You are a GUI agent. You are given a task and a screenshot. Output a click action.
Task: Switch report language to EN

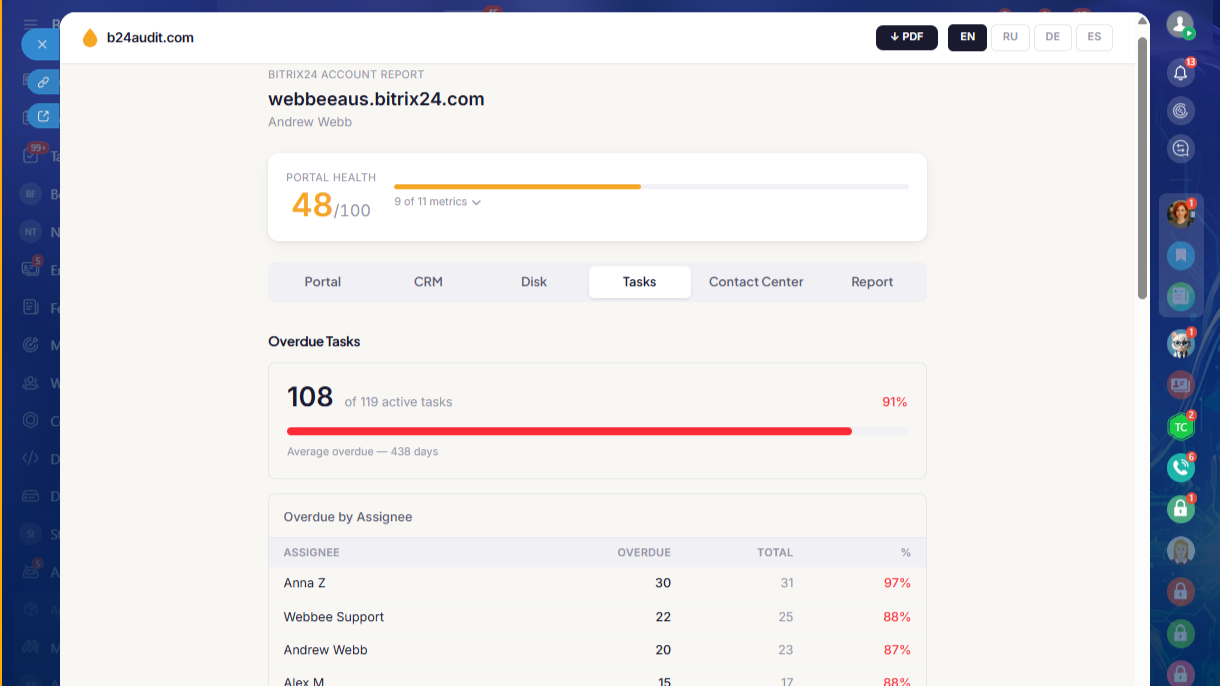[x=967, y=37]
